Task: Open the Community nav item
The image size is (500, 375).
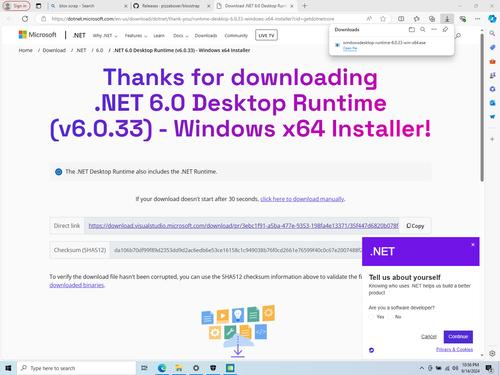Action: (236, 35)
